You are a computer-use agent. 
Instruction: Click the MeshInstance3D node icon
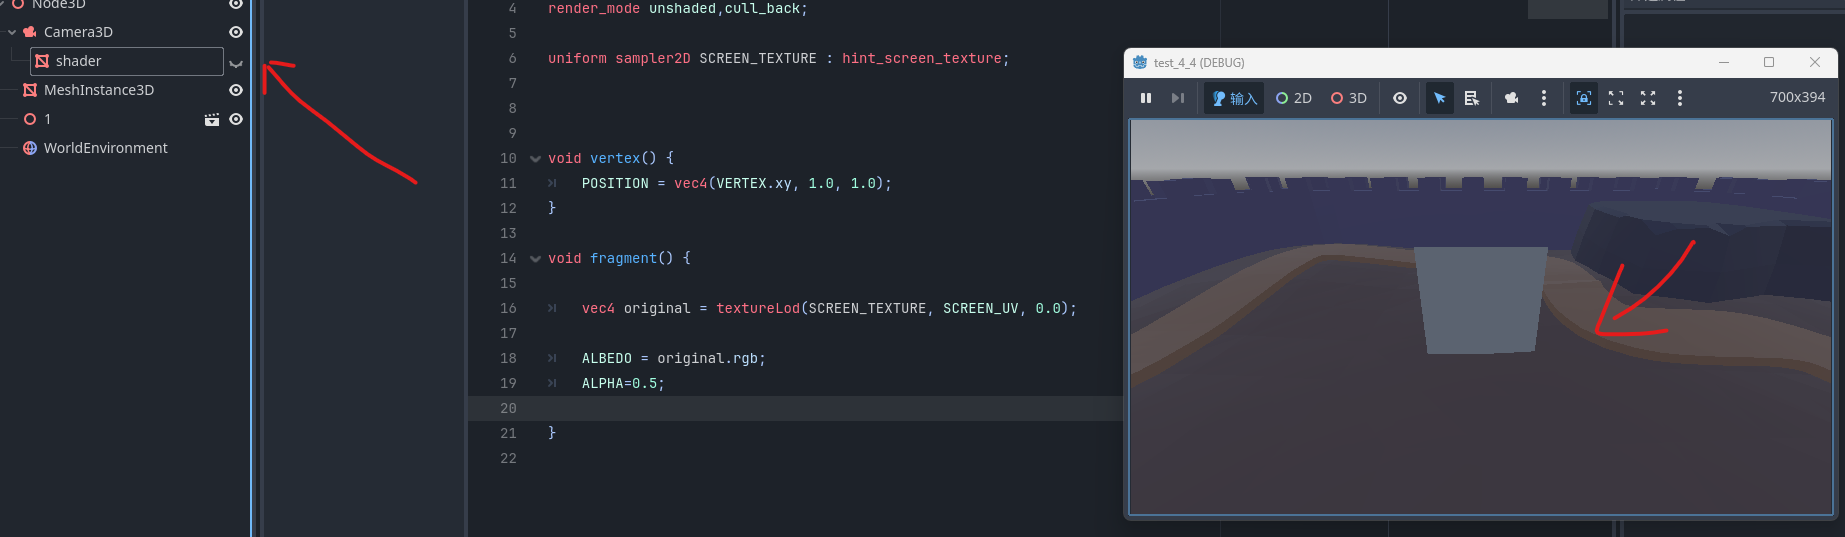[30, 90]
